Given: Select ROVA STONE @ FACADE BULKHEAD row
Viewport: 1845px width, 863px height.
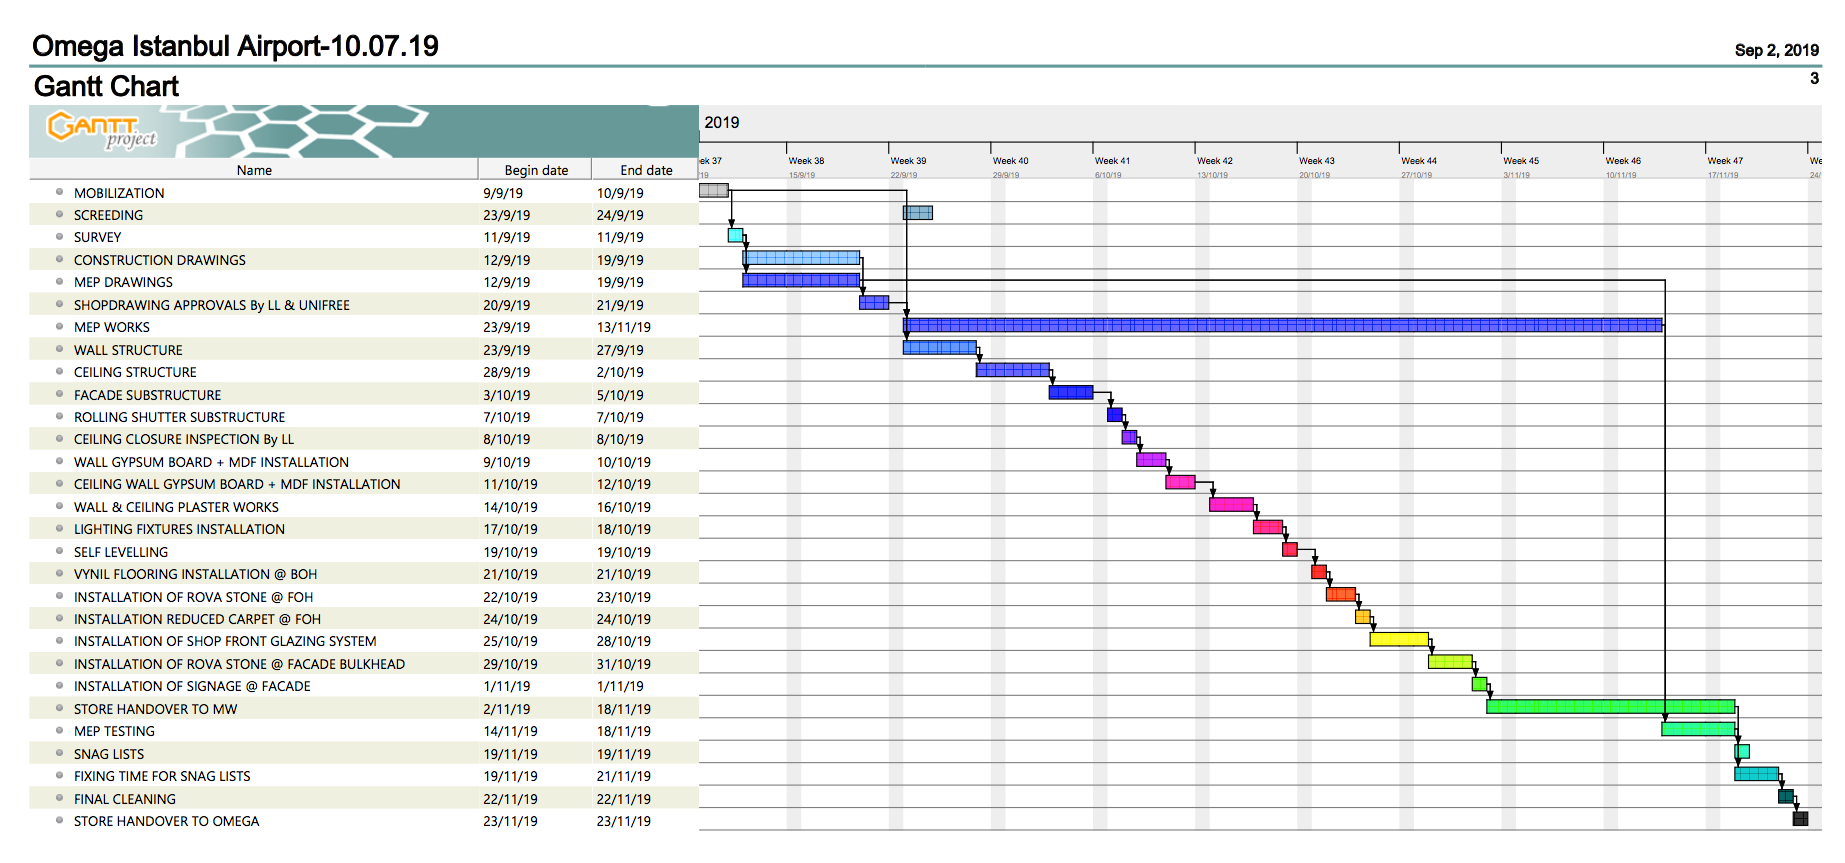Looking at the screenshot, I should (364, 664).
